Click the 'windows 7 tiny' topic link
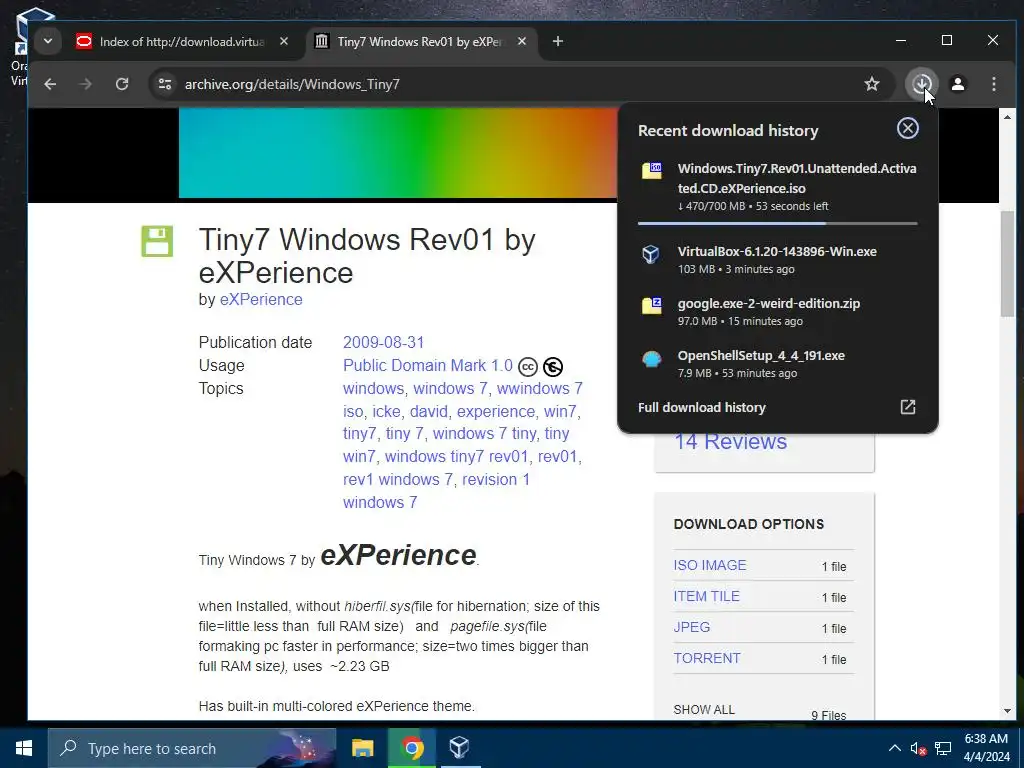The width and height of the screenshot is (1024, 768). (485, 434)
